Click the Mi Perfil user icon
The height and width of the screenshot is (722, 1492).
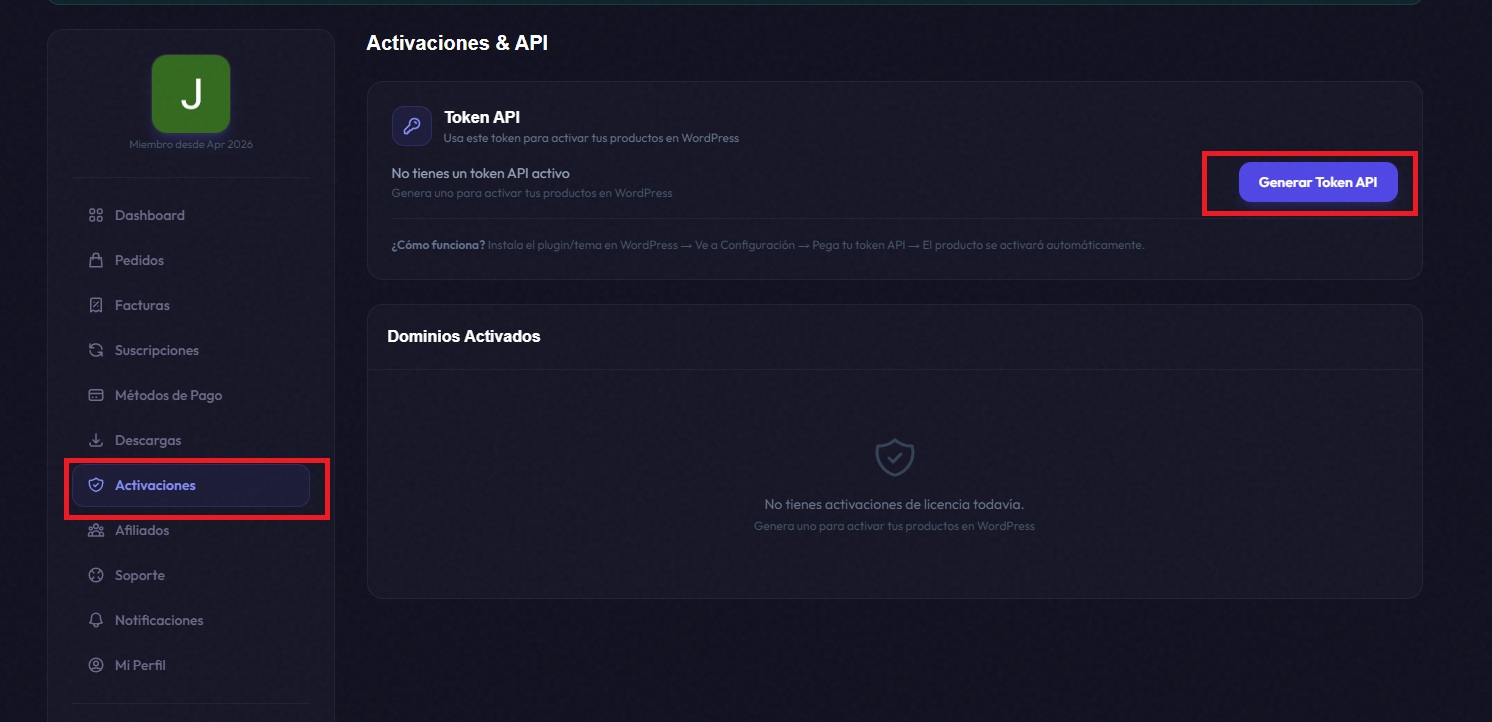pyautogui.click(x=96, y=665)
